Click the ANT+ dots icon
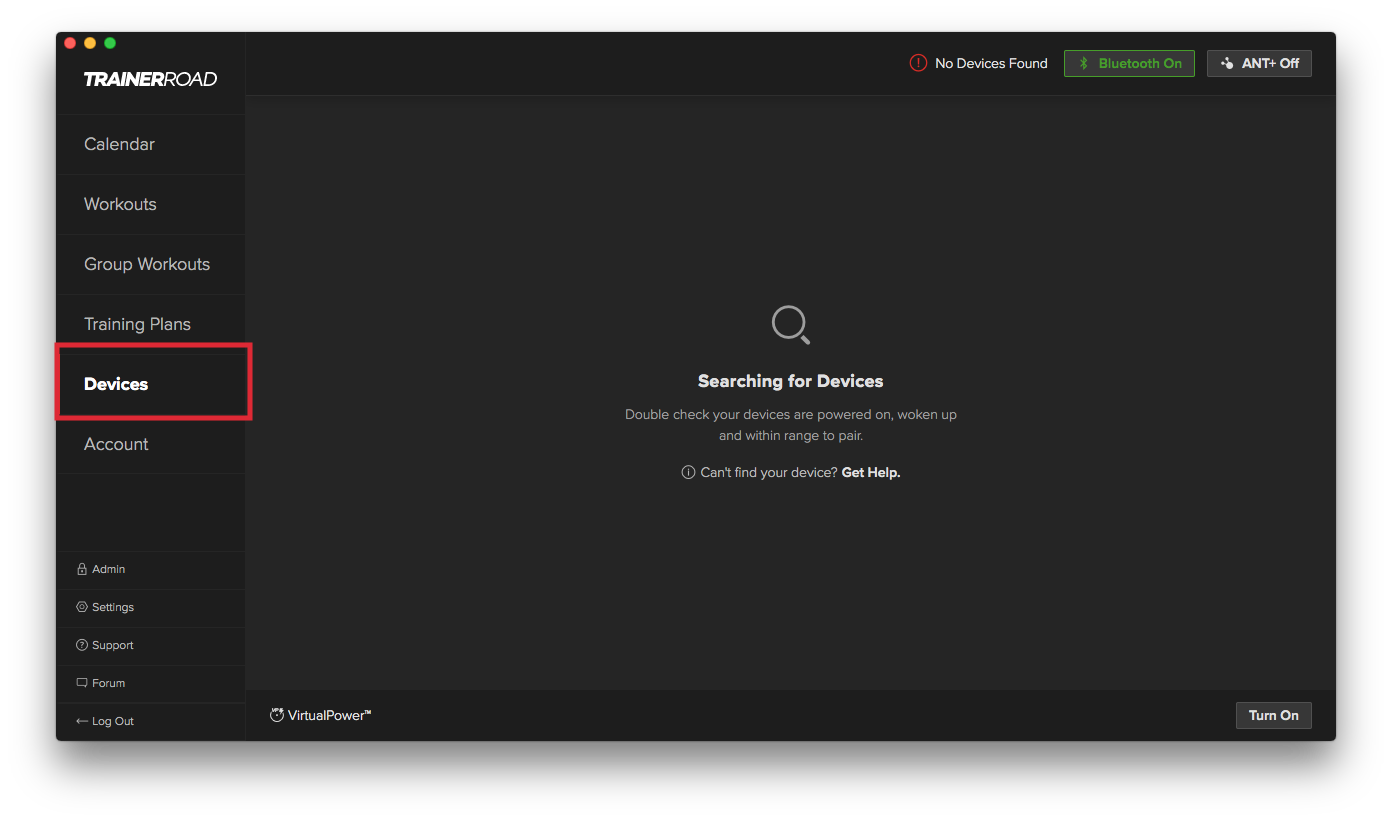Viewport: 1392px width, 821px height. [x=1227, y=63]
